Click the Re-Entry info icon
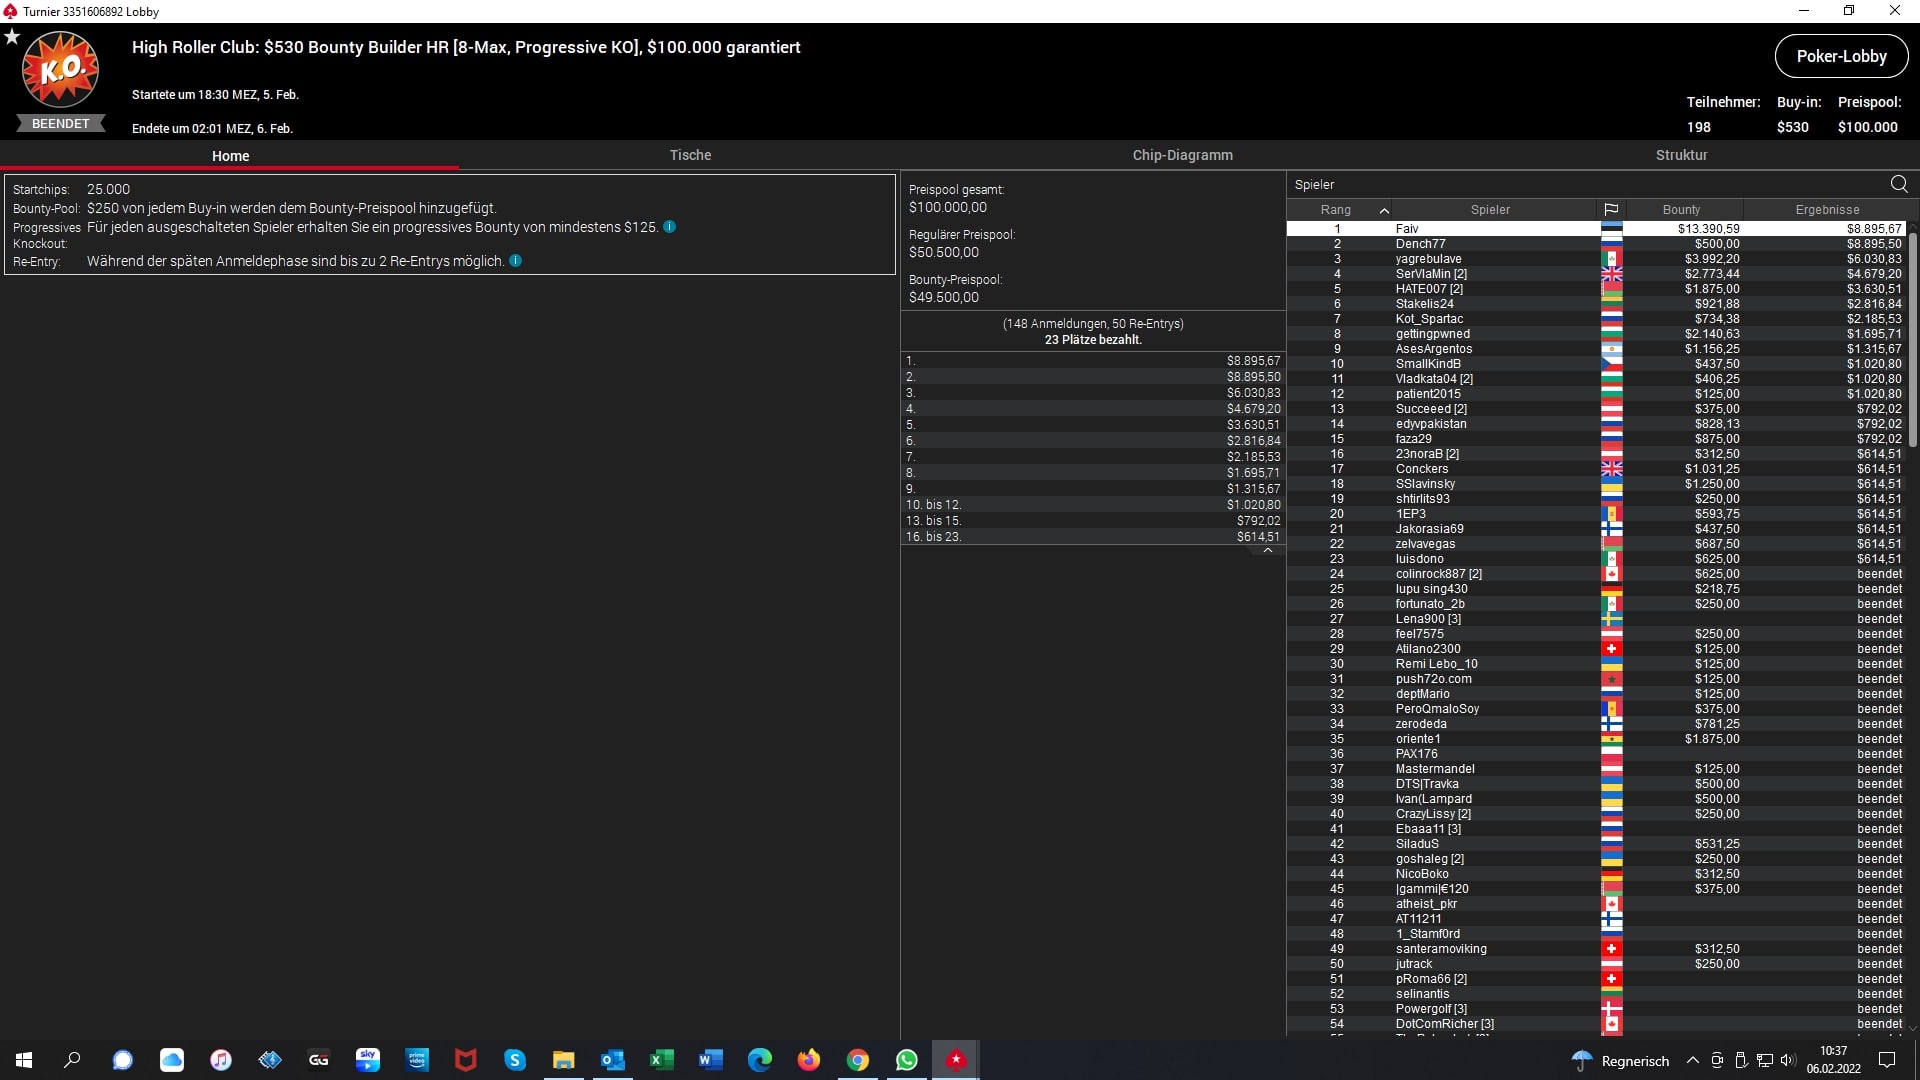Screen dimensions: 1920x1080 click(515, 261)
